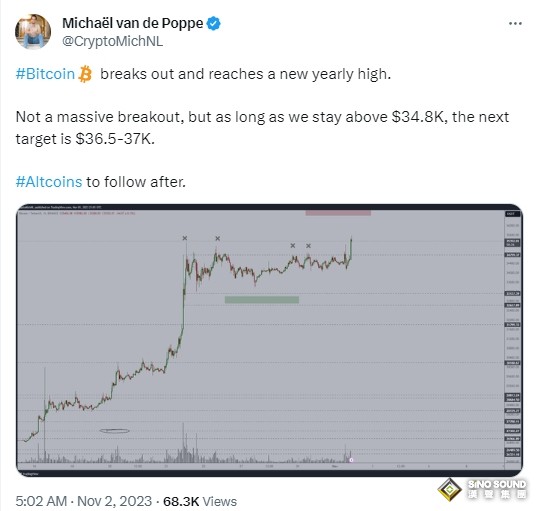Open the three-dot tweet options menu
Image resolution: width=536 pixels, height=511 pixels.
coord(515,24)
